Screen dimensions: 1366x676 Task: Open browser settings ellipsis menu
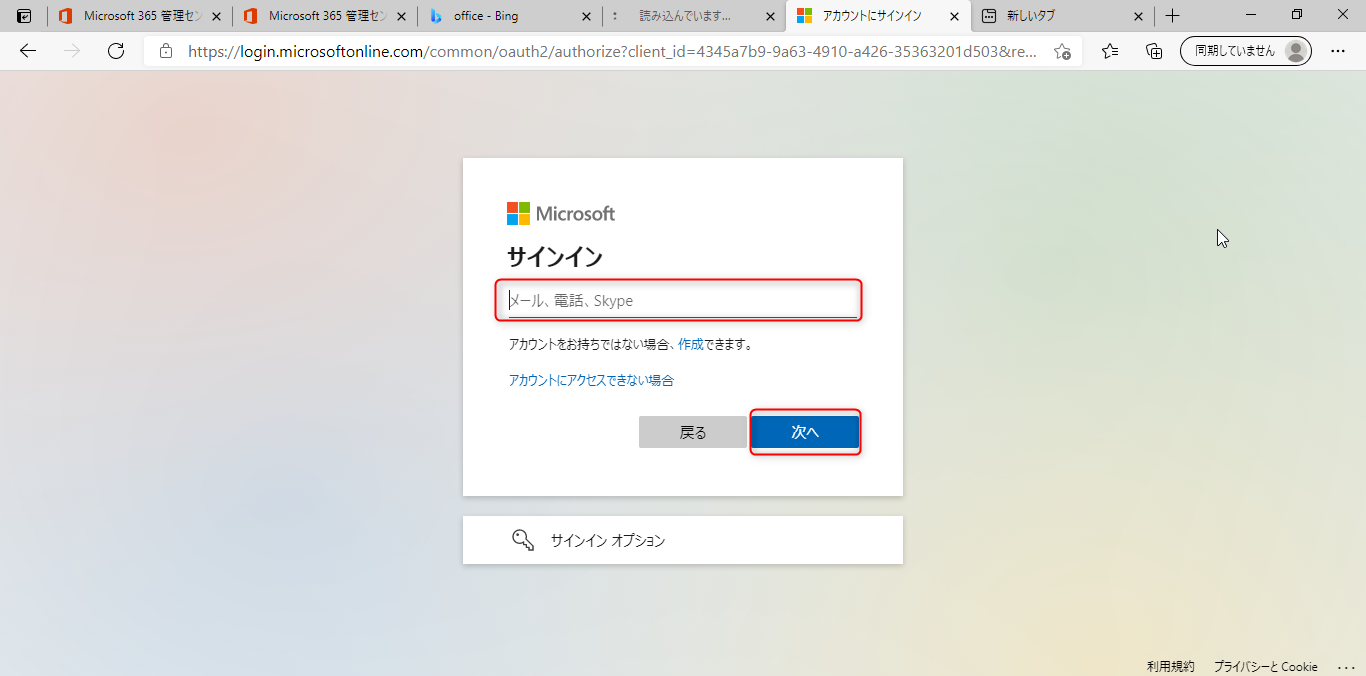(x=1338, y=51)
